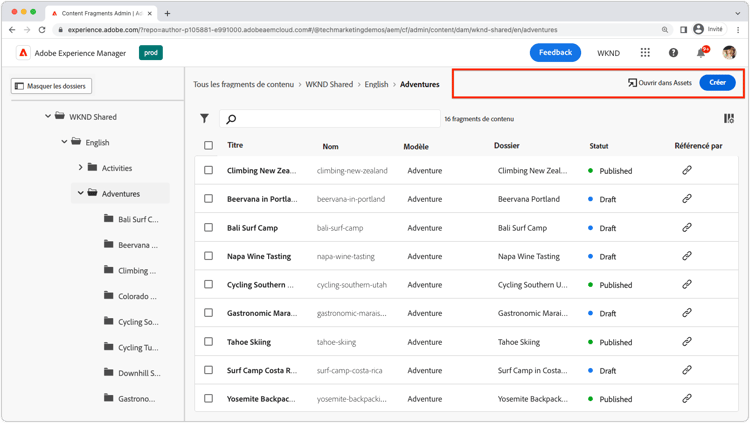Check the Cycling Southern Utah row
750x423 pixels.
(x=209, y=284)
